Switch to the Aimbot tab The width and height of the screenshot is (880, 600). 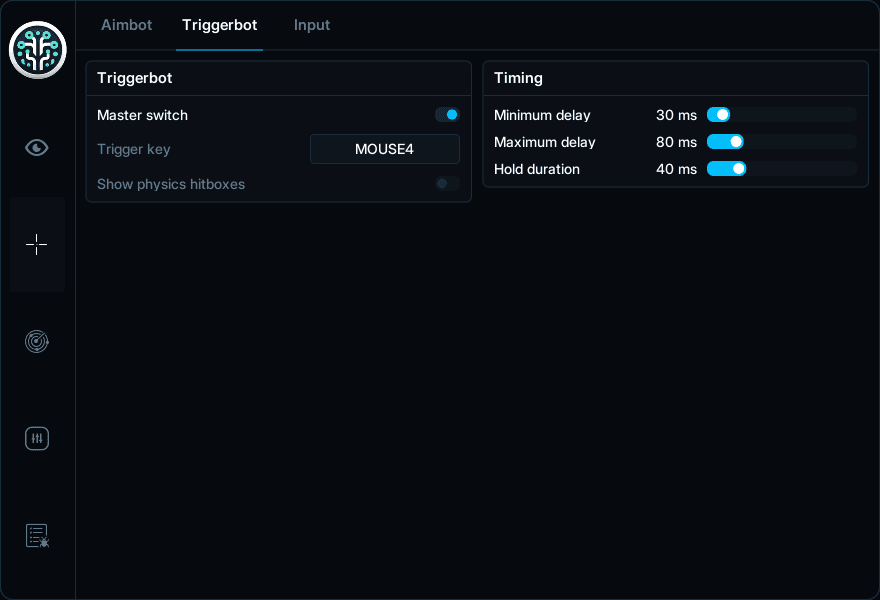tap(126, 25)
